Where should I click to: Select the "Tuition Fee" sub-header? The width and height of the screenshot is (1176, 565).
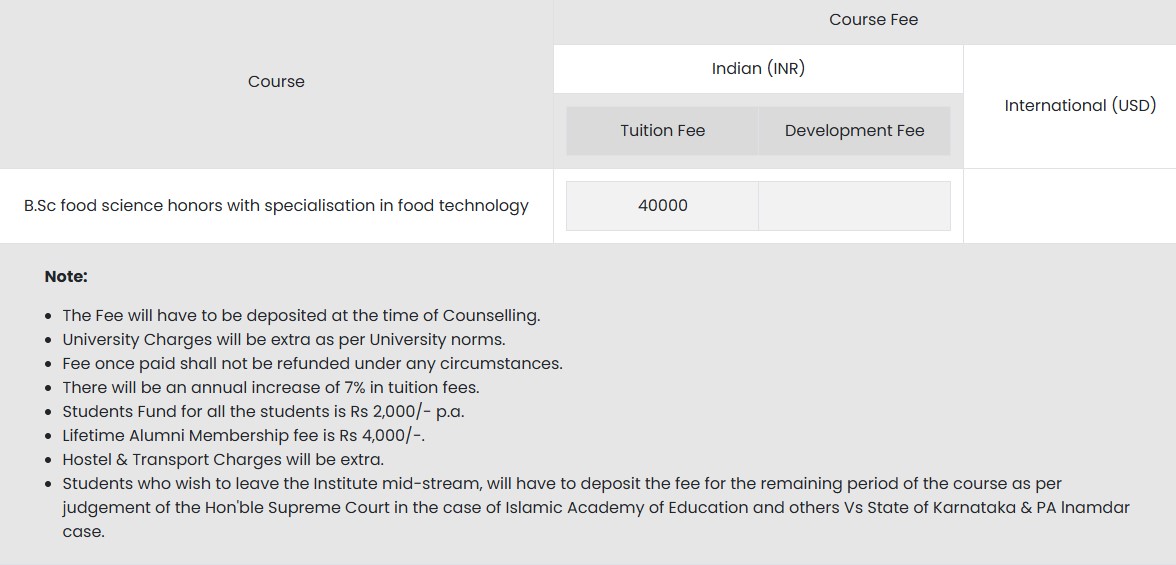click(662, 131)
